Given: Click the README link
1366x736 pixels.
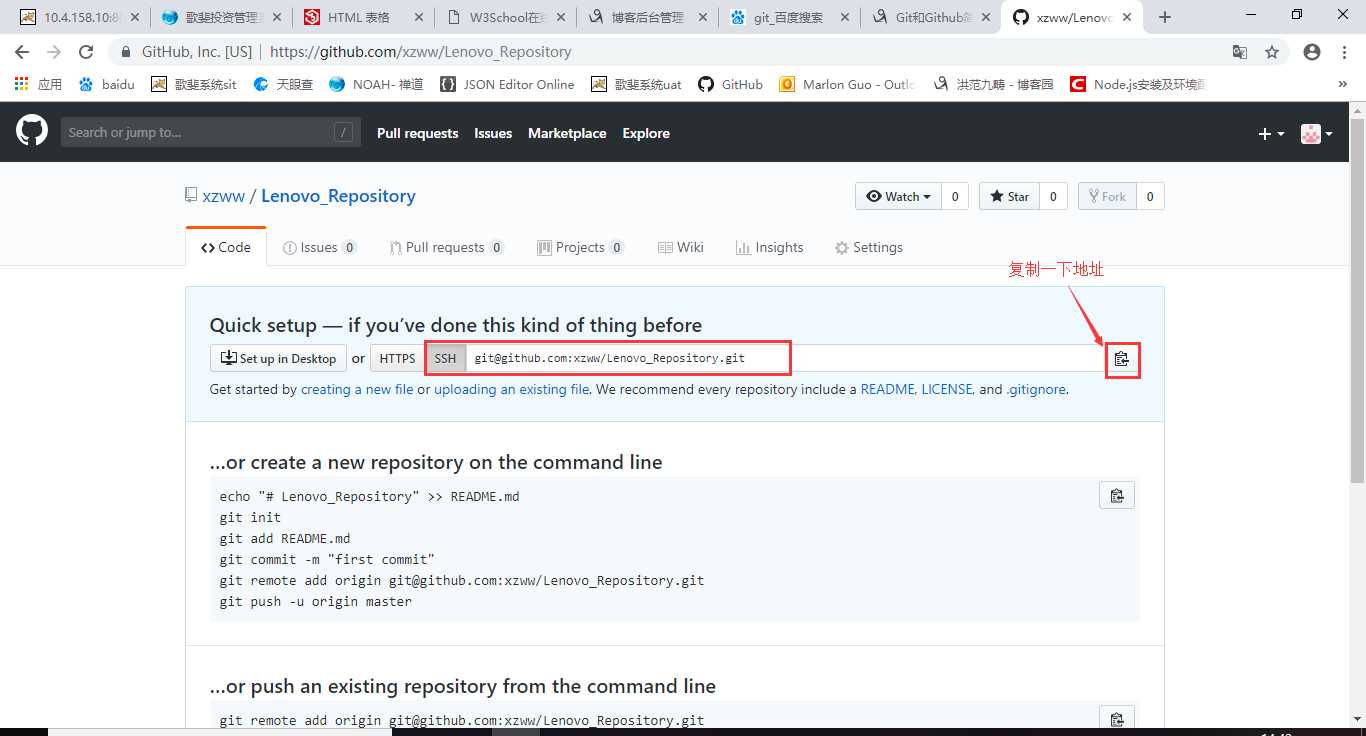Looking at the screenshot, I should coord(887,389).
